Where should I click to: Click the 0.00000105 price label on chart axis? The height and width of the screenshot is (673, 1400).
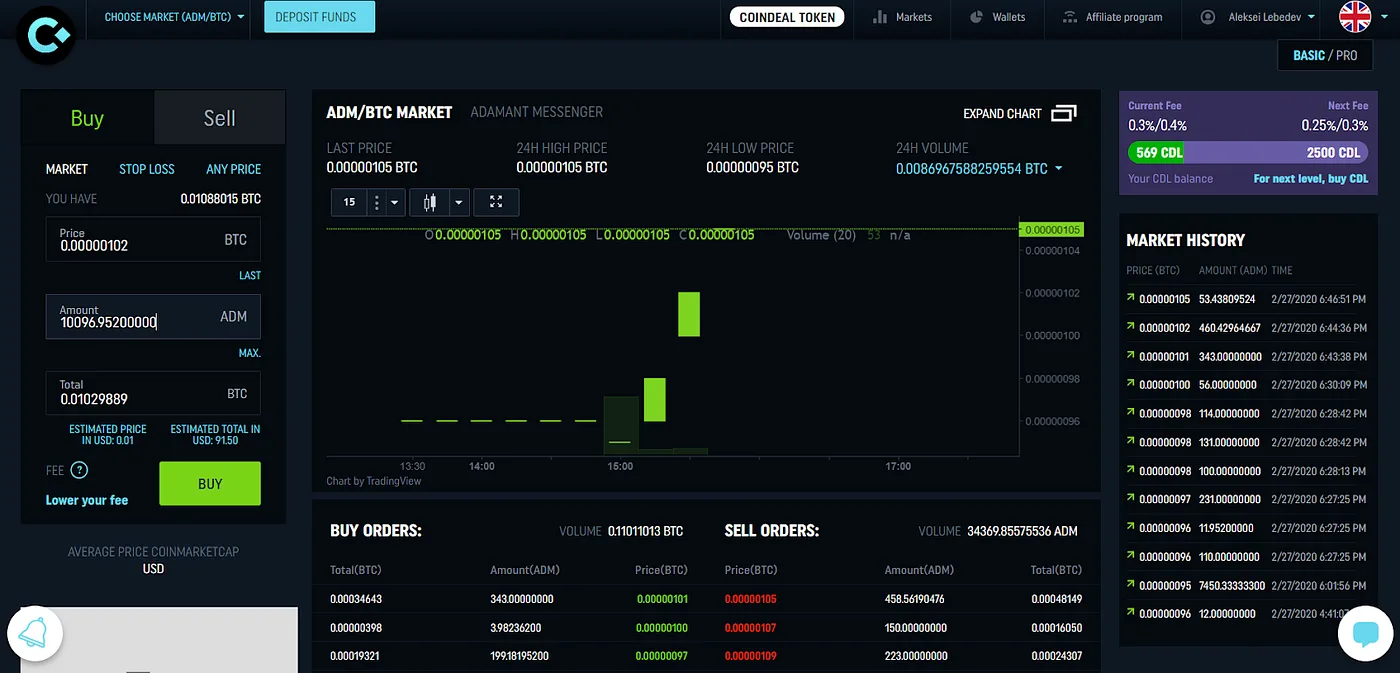point(1050,229)
